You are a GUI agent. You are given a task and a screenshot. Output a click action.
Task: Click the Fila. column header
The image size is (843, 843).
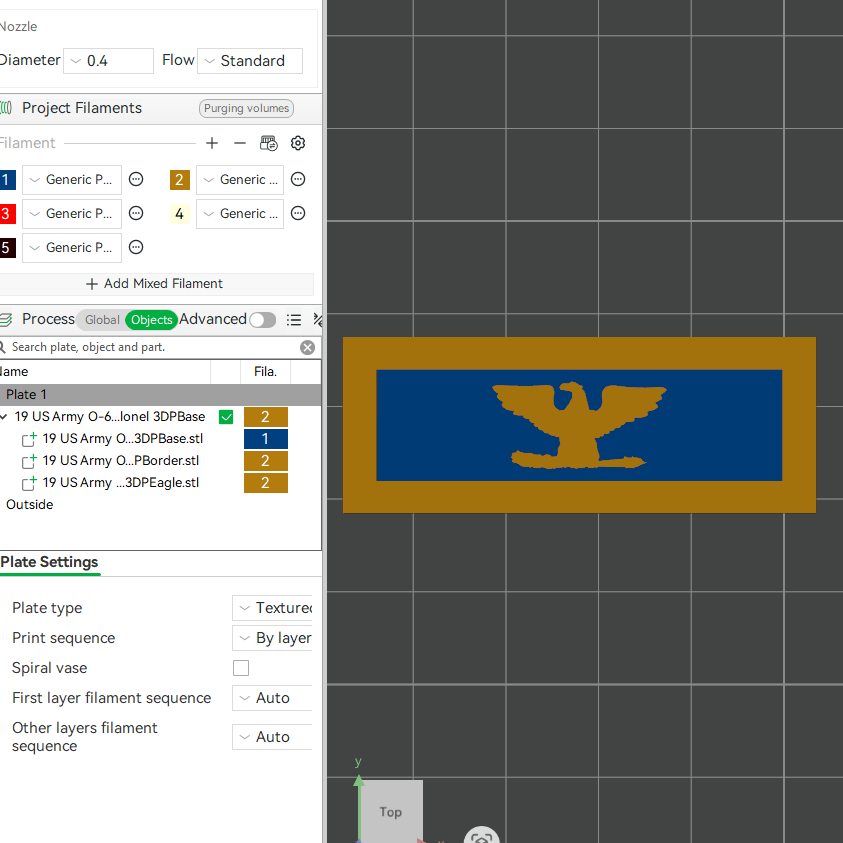click(266, 372)
